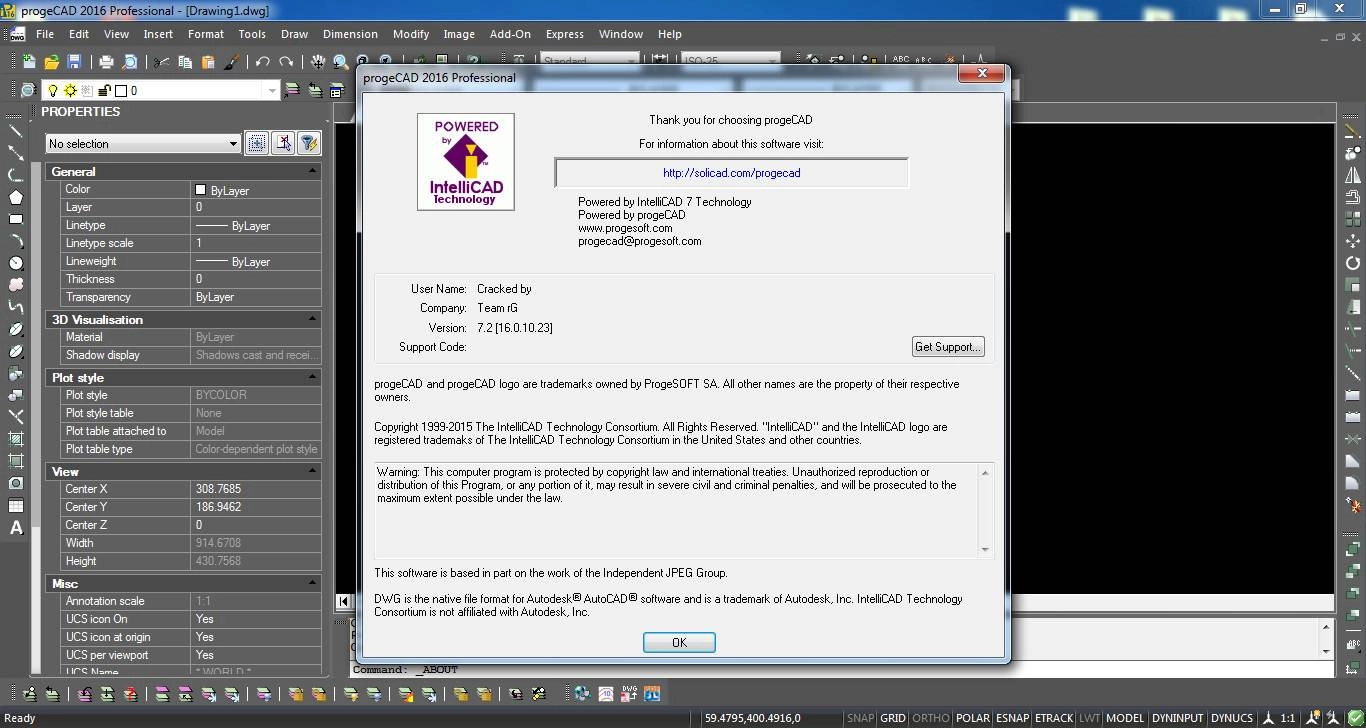The height and width of the screenshot is (728, 1366).
Task: Open the solicad.com/progecad link
Action: (731, 173)
